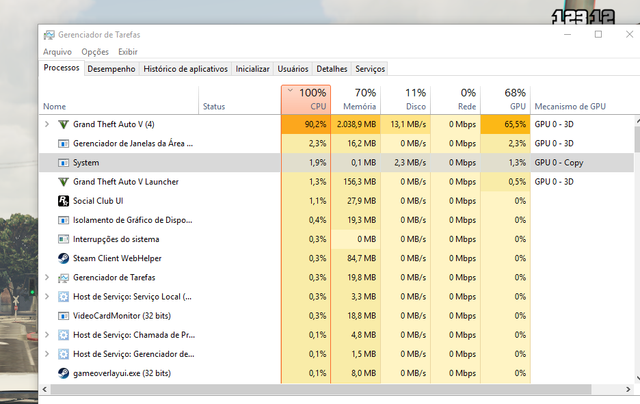Screen dimensions: 640x404
Task: Switch to the Detalhes tab
Action: click(332, 69)
